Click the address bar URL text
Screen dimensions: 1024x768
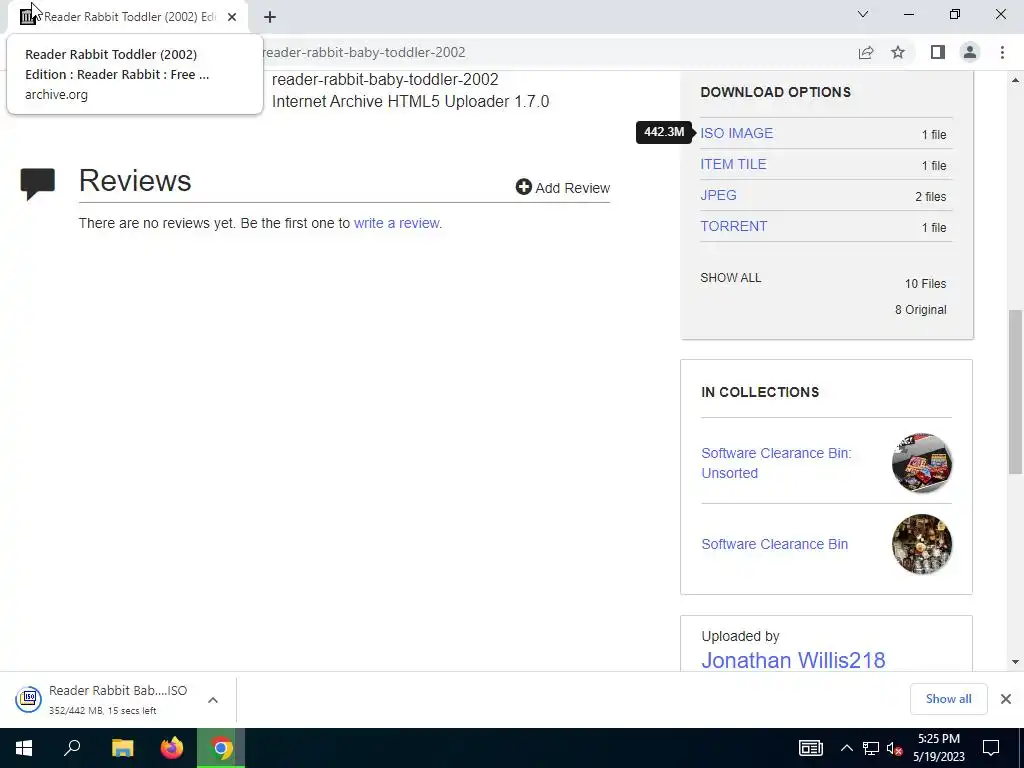pyautogui.click(x=364, y=52)
